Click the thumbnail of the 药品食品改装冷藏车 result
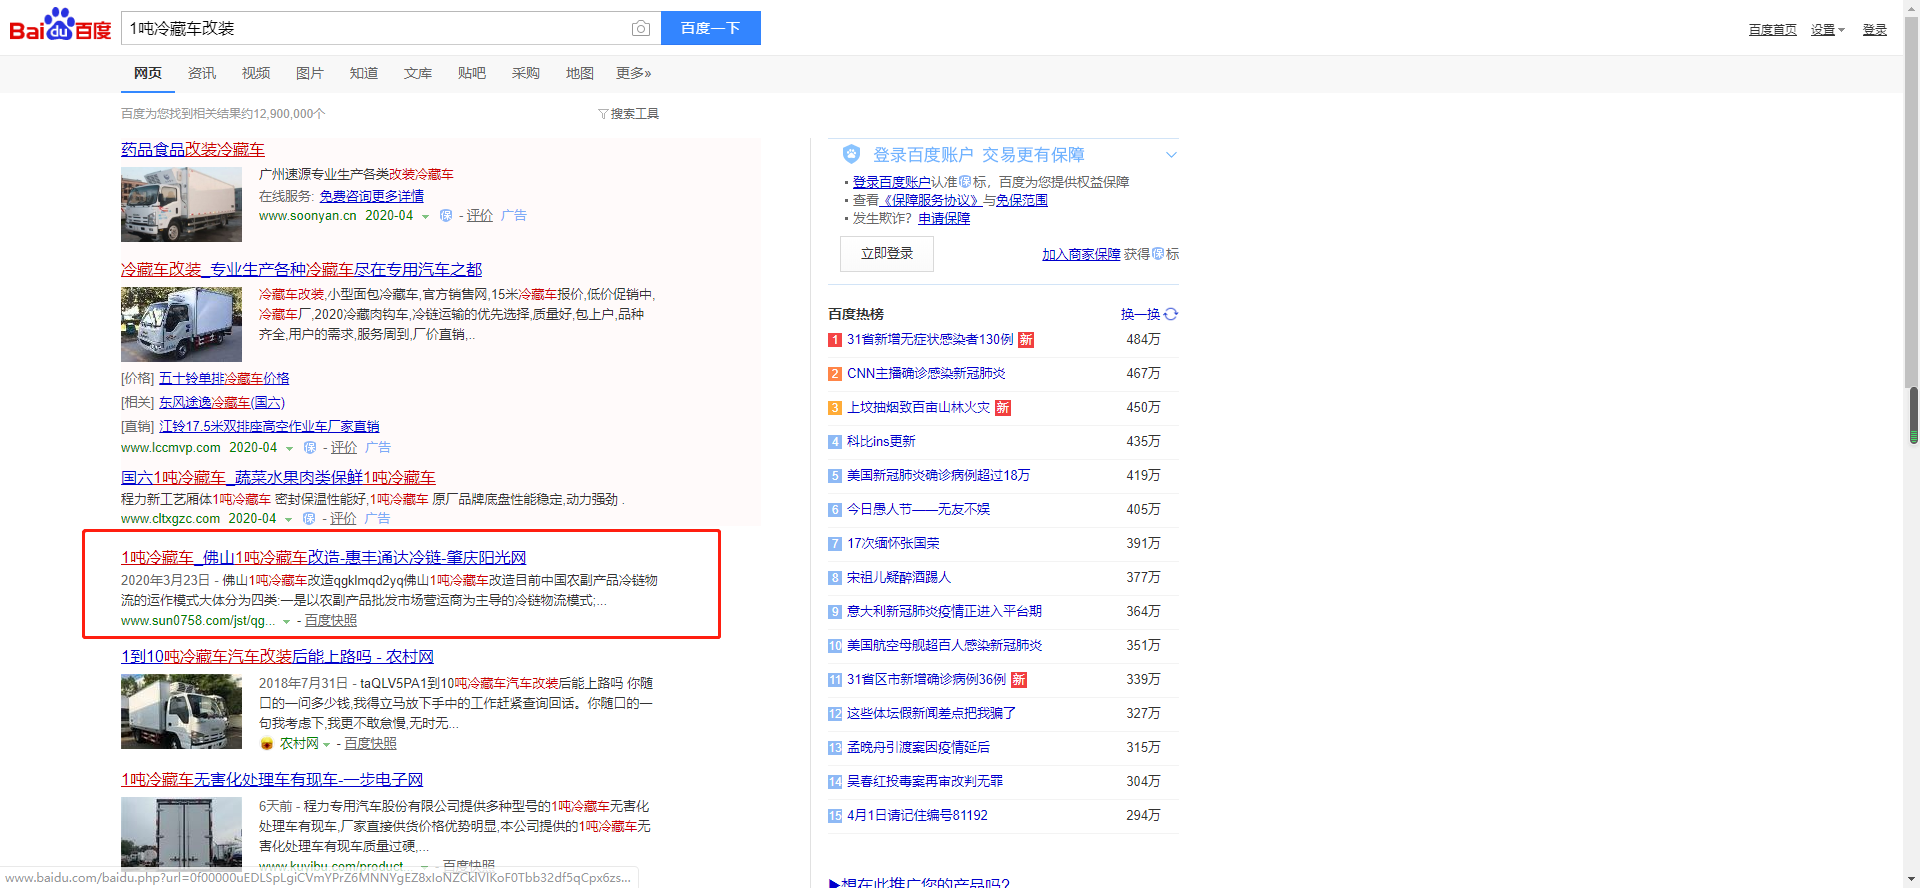The image size is (1920, 888). pyautogui.click(x=181, y=204)
